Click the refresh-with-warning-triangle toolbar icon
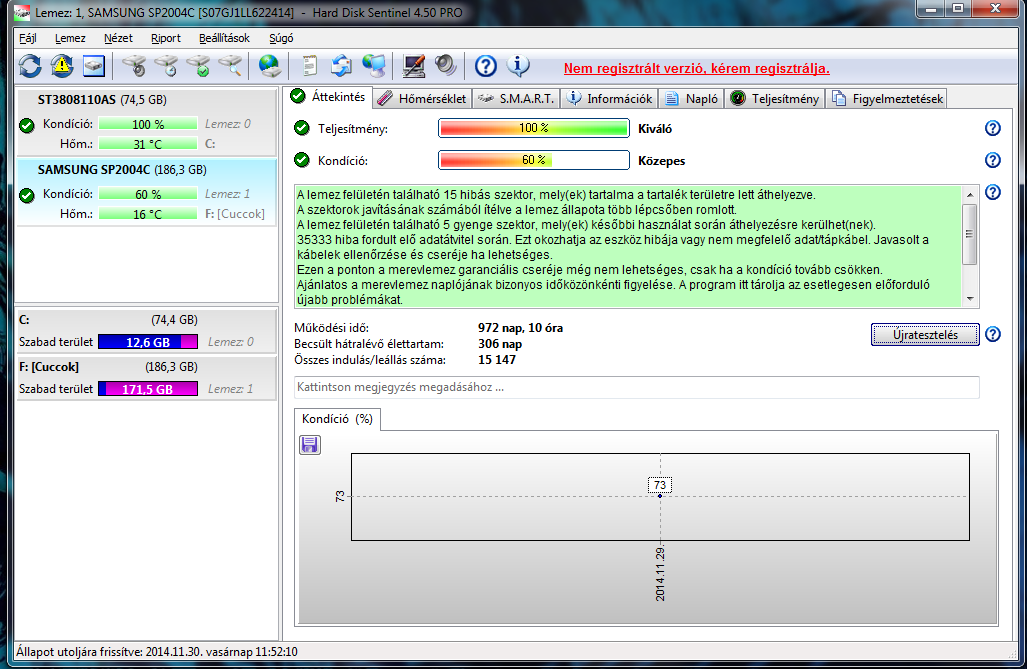The width and height of the screenshot is (1027, 669). click(62, 66)
